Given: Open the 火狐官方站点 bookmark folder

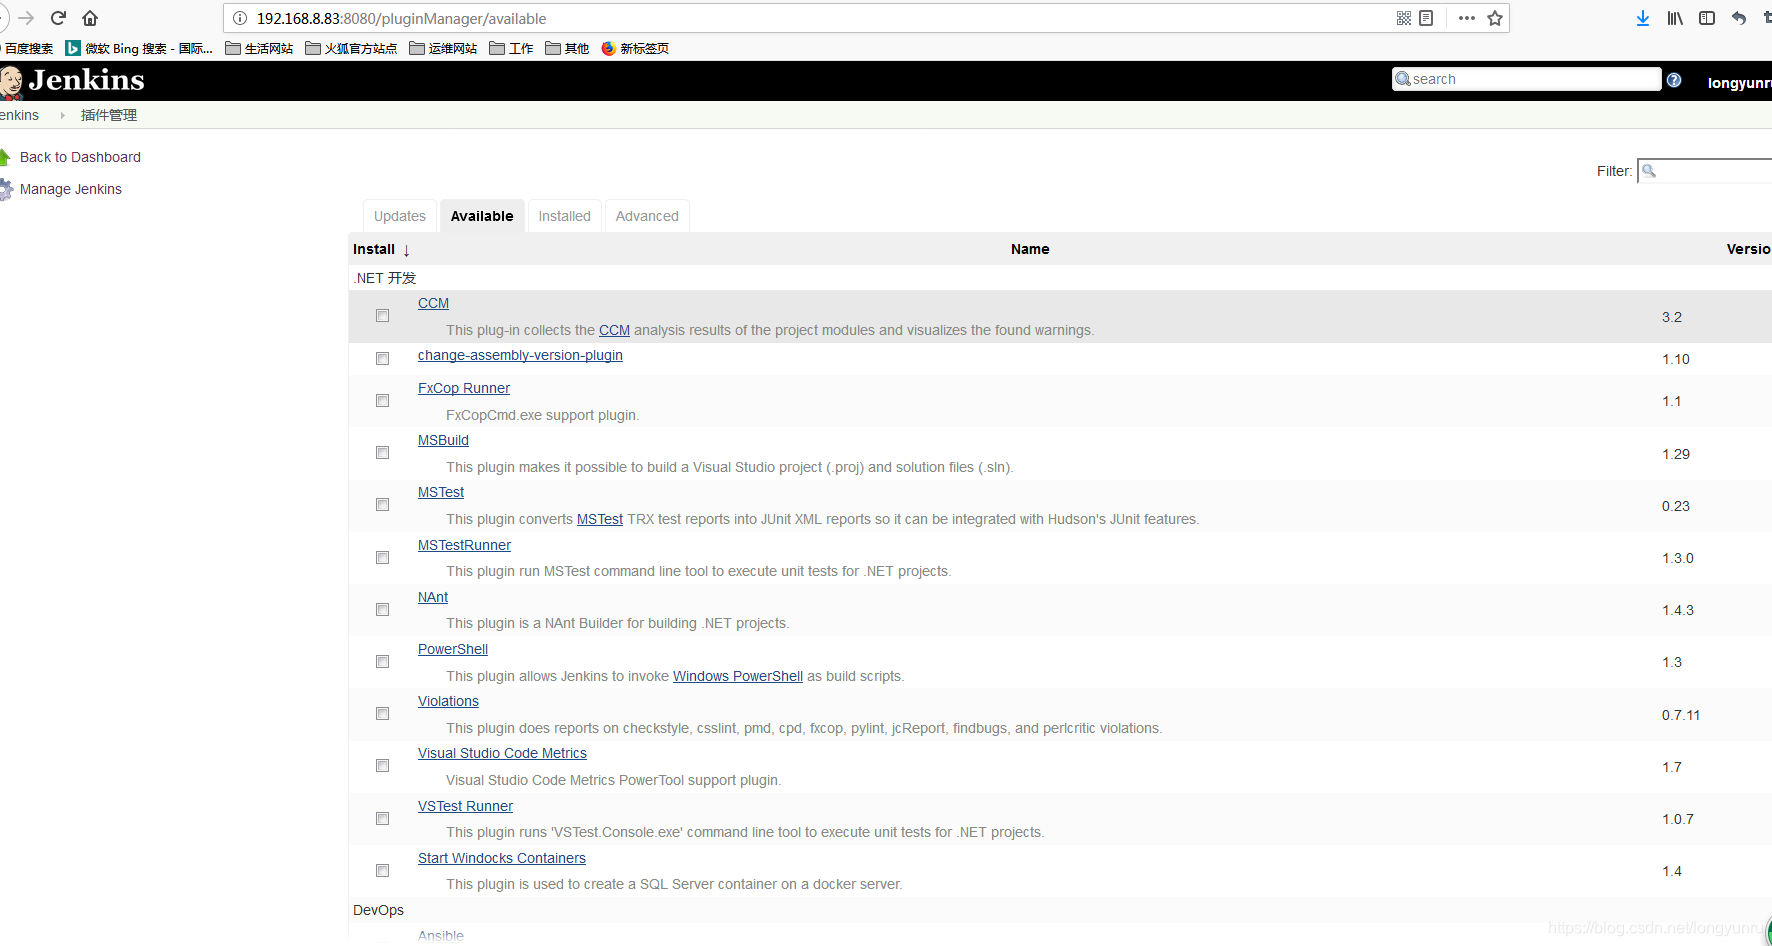Looking at the screenshot, I should tap(351, 48).
